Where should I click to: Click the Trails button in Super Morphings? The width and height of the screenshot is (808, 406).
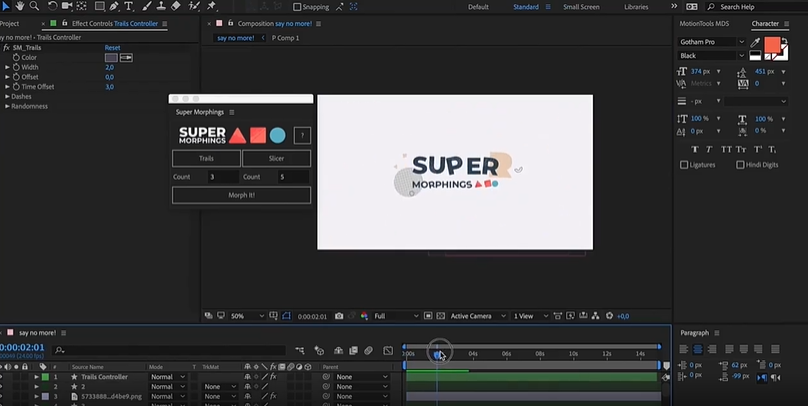tap(206, 158)
